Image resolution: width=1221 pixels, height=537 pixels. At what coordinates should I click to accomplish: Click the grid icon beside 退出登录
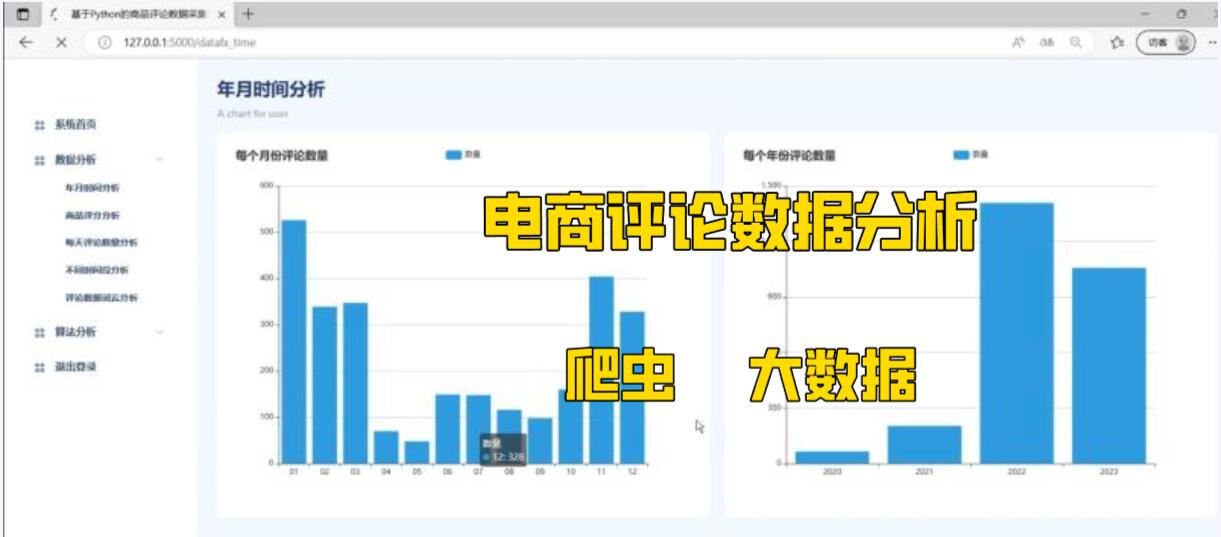[40, 367]
